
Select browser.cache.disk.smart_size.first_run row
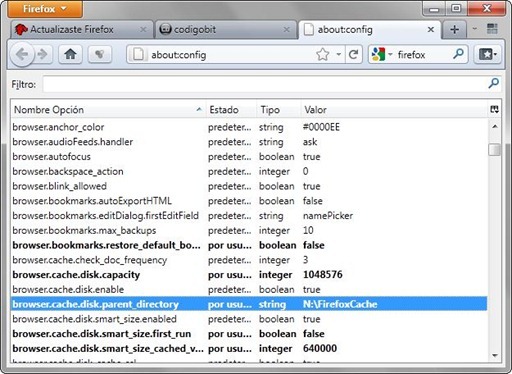click(x=249, y=334)
